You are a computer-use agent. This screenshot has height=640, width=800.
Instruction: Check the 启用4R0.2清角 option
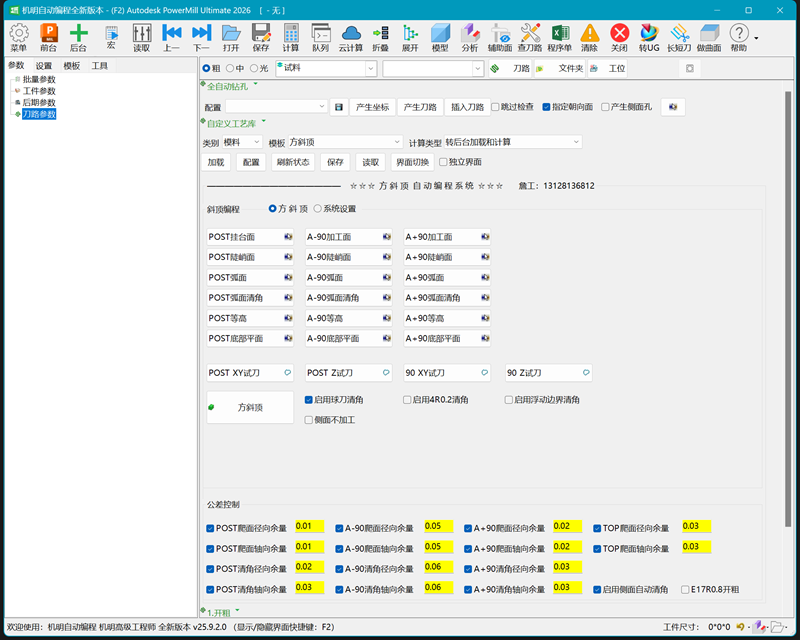408,400
